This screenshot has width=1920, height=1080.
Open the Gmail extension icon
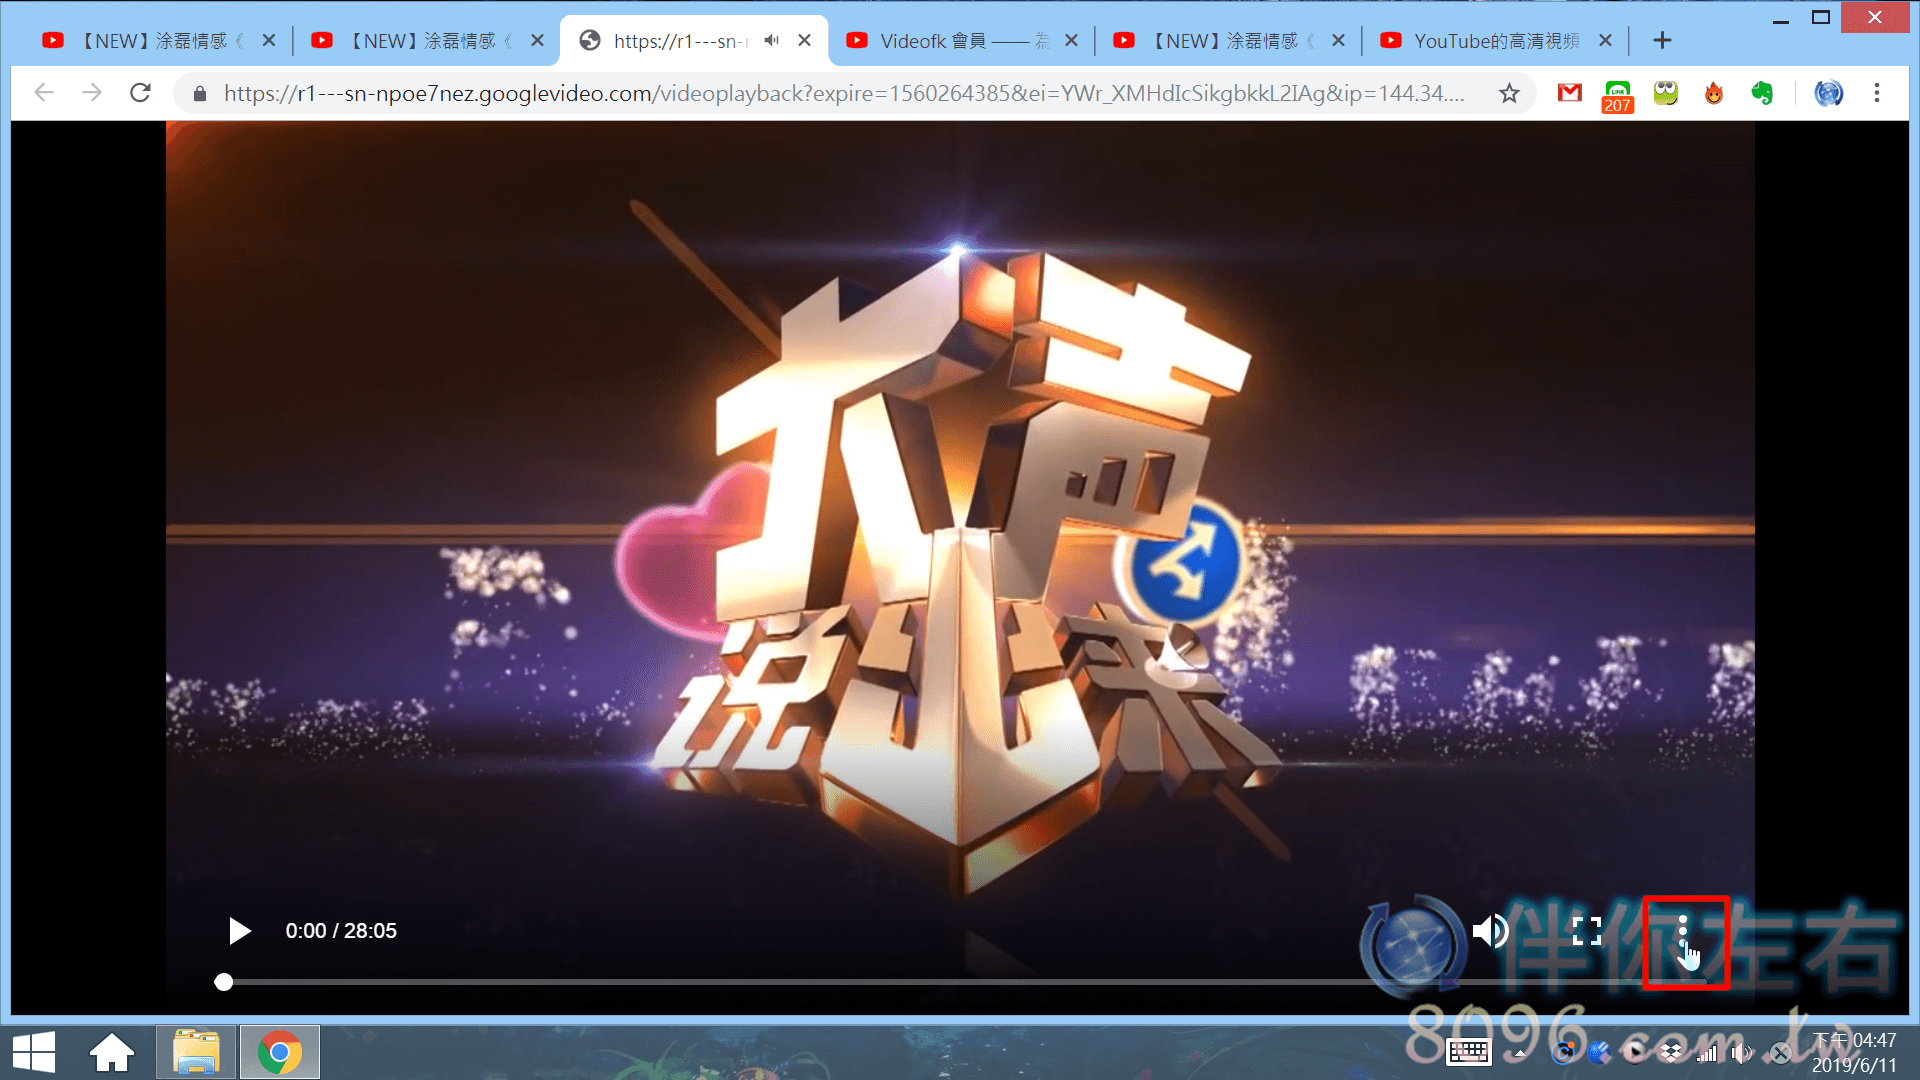point(1570,93)
